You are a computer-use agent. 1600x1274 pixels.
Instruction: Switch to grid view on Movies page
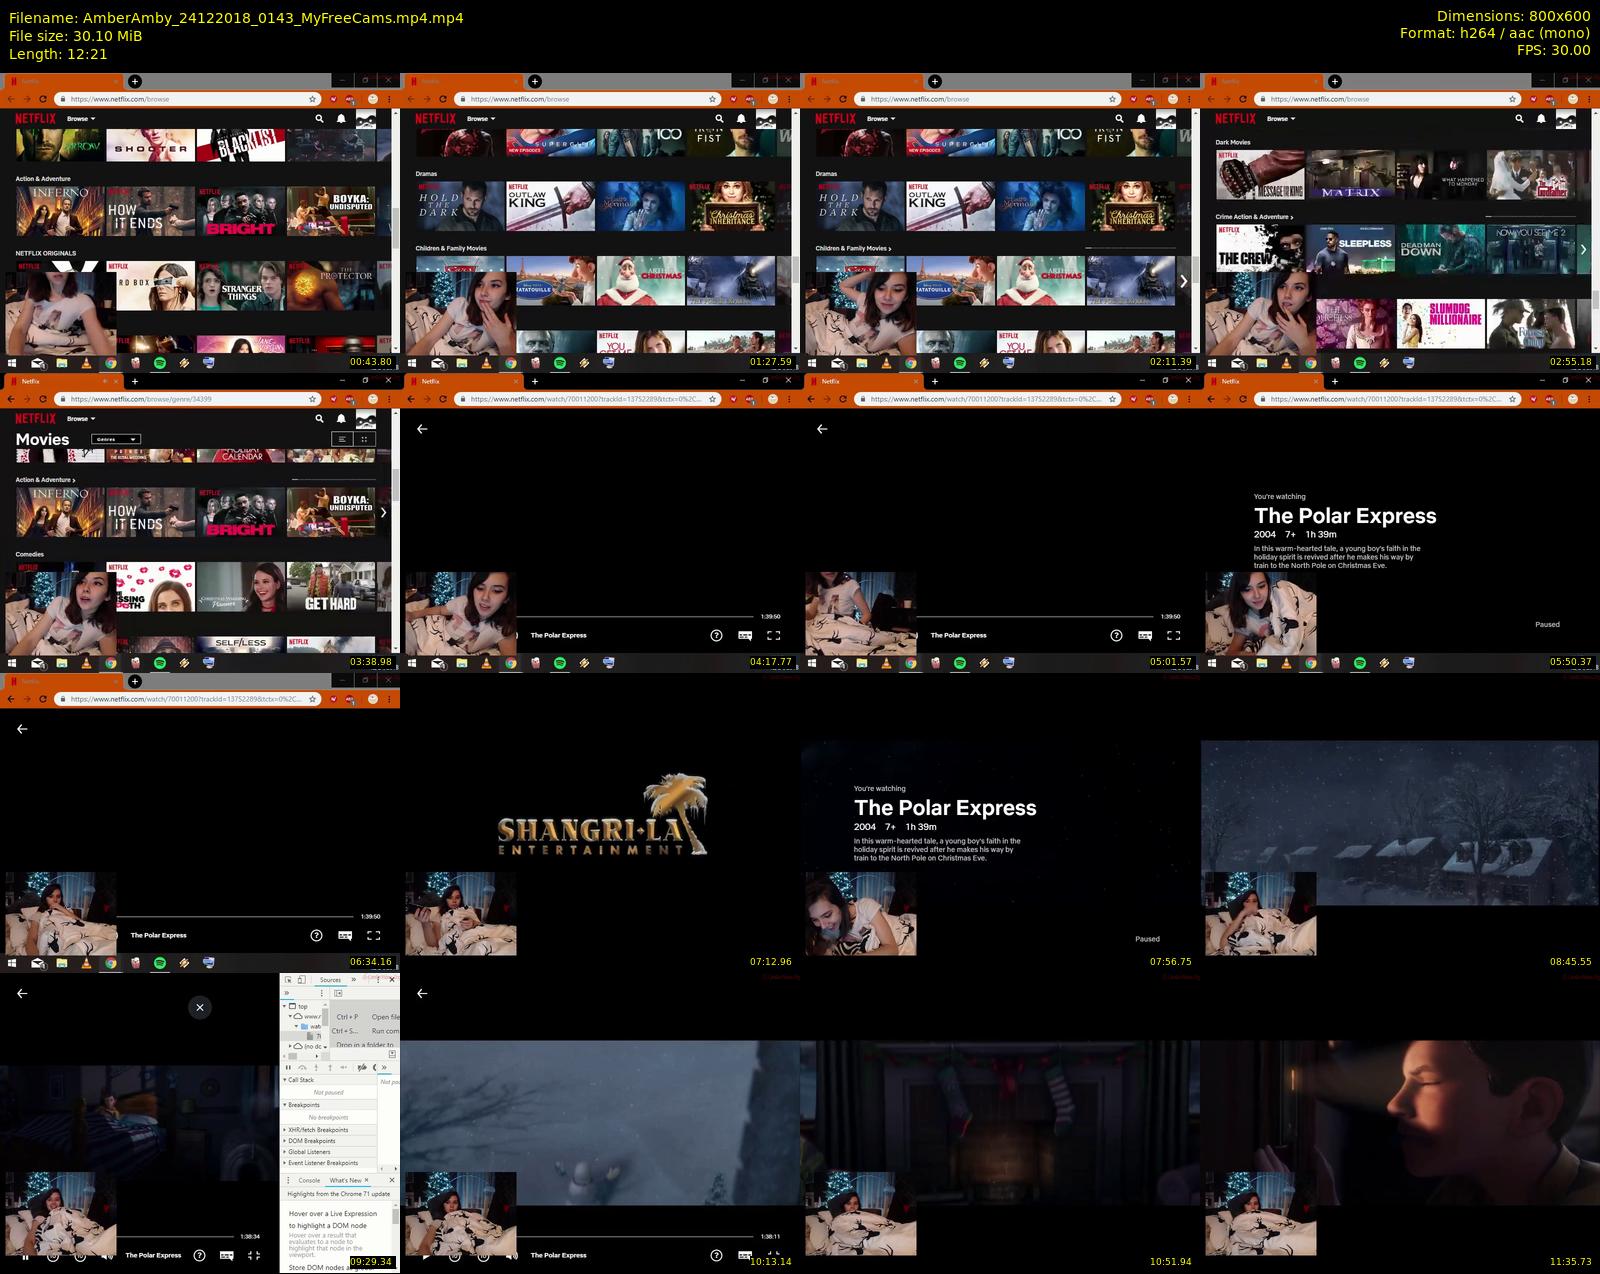[365, 439]
